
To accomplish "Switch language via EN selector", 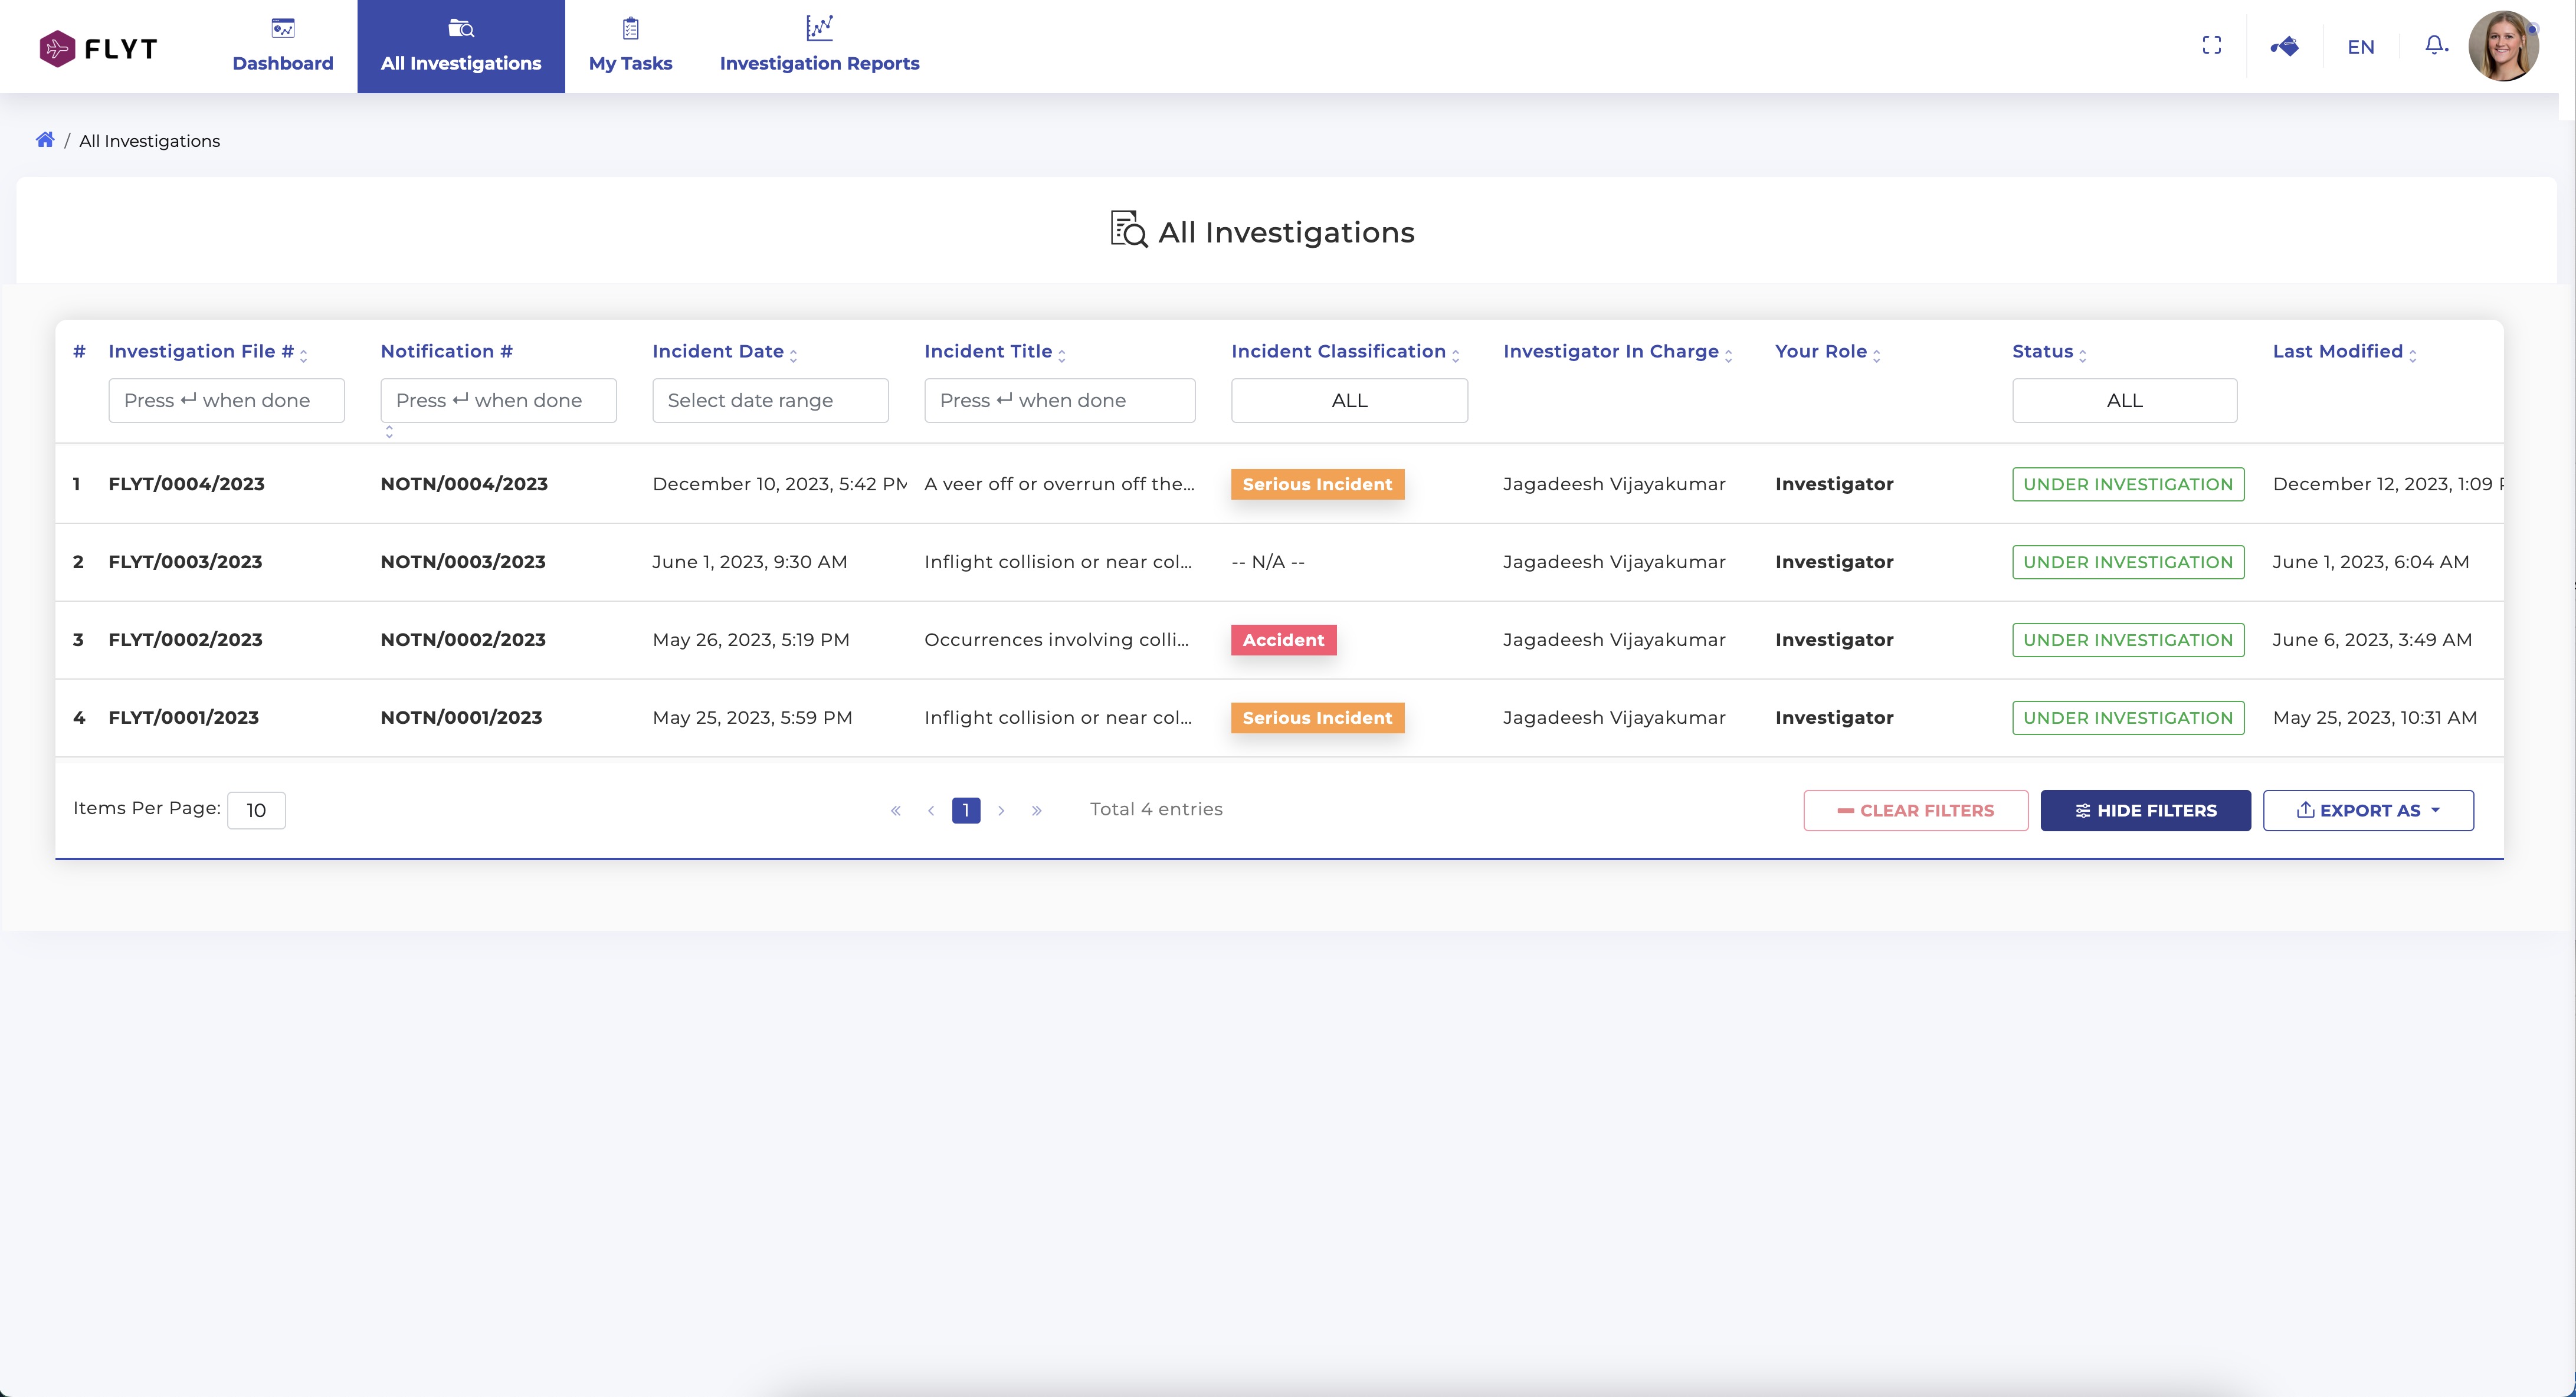I will coord(2360,47).
